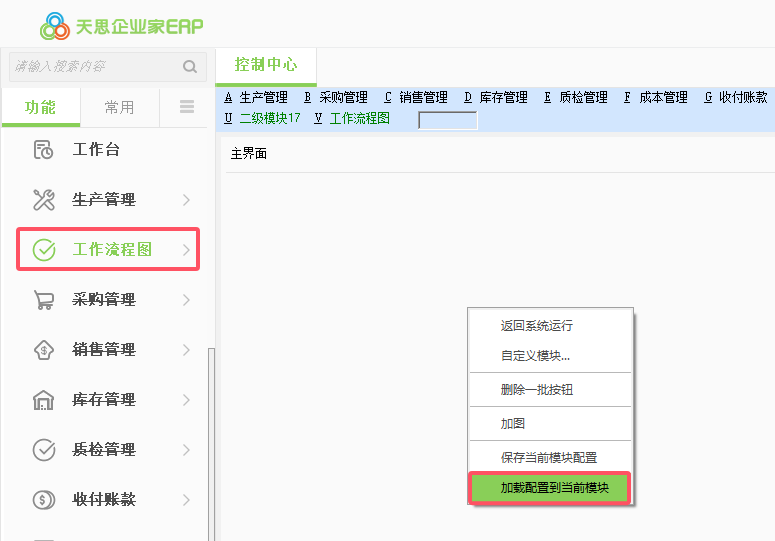Open the 二级模块17 link

[x=269, y=118]
